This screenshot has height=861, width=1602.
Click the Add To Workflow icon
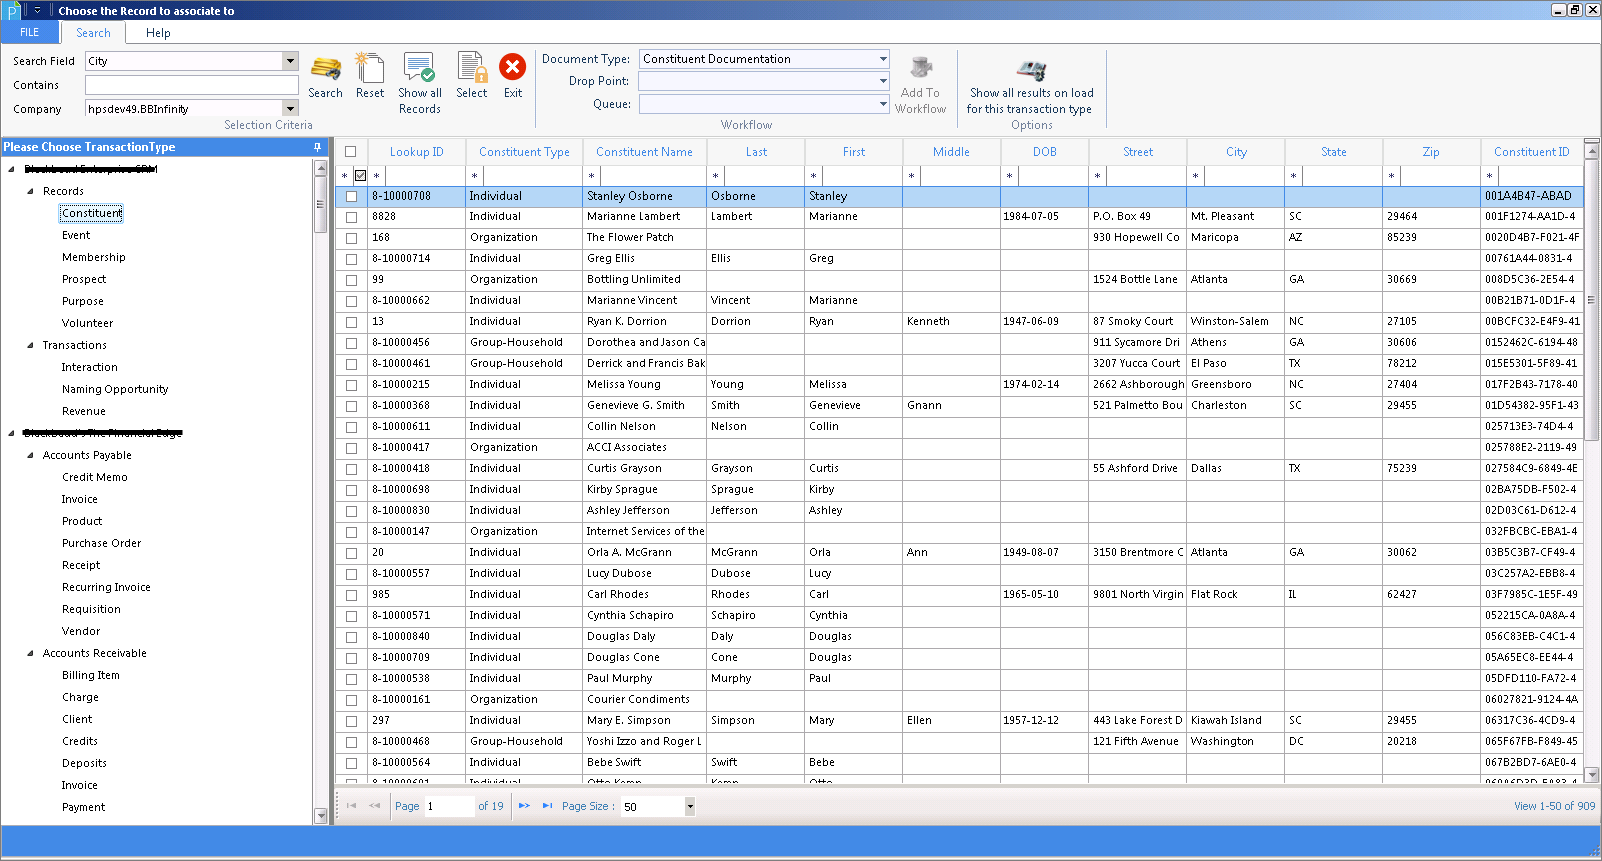tap(921, 68)
